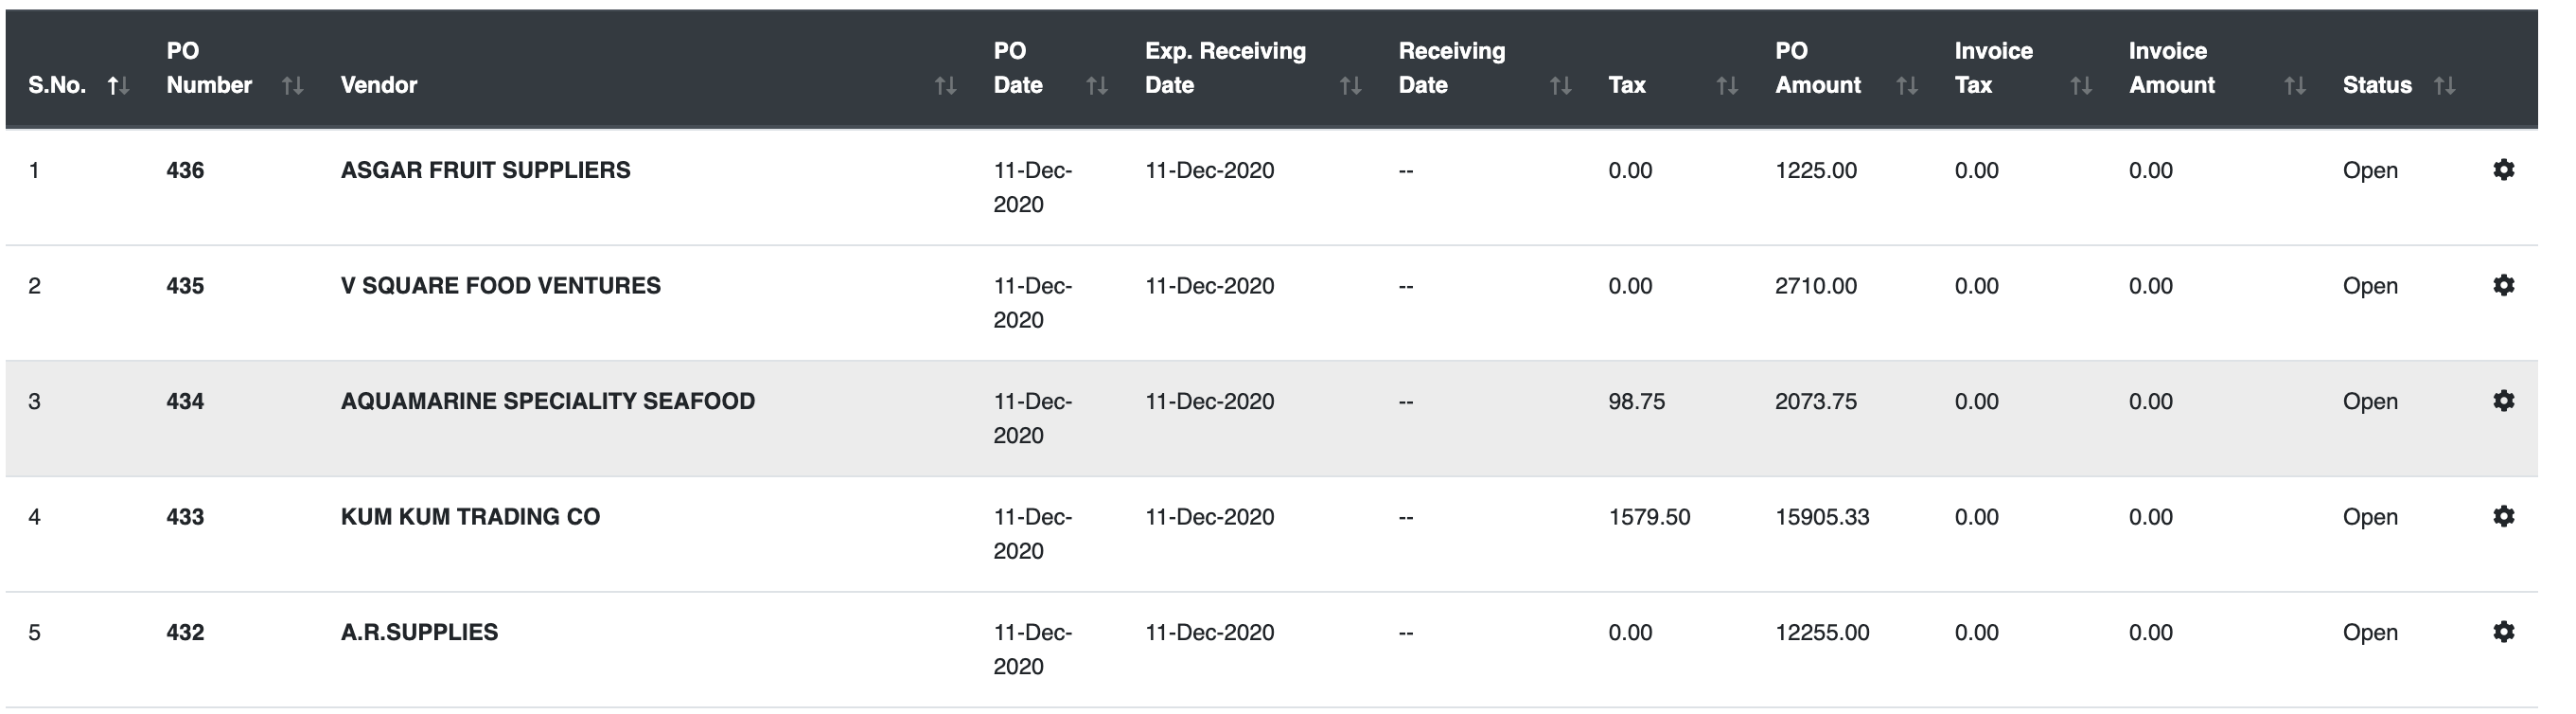Click vendor KUM KUM TRADING CO
This screenshot has width=2576, height=714.
(470, 516)
